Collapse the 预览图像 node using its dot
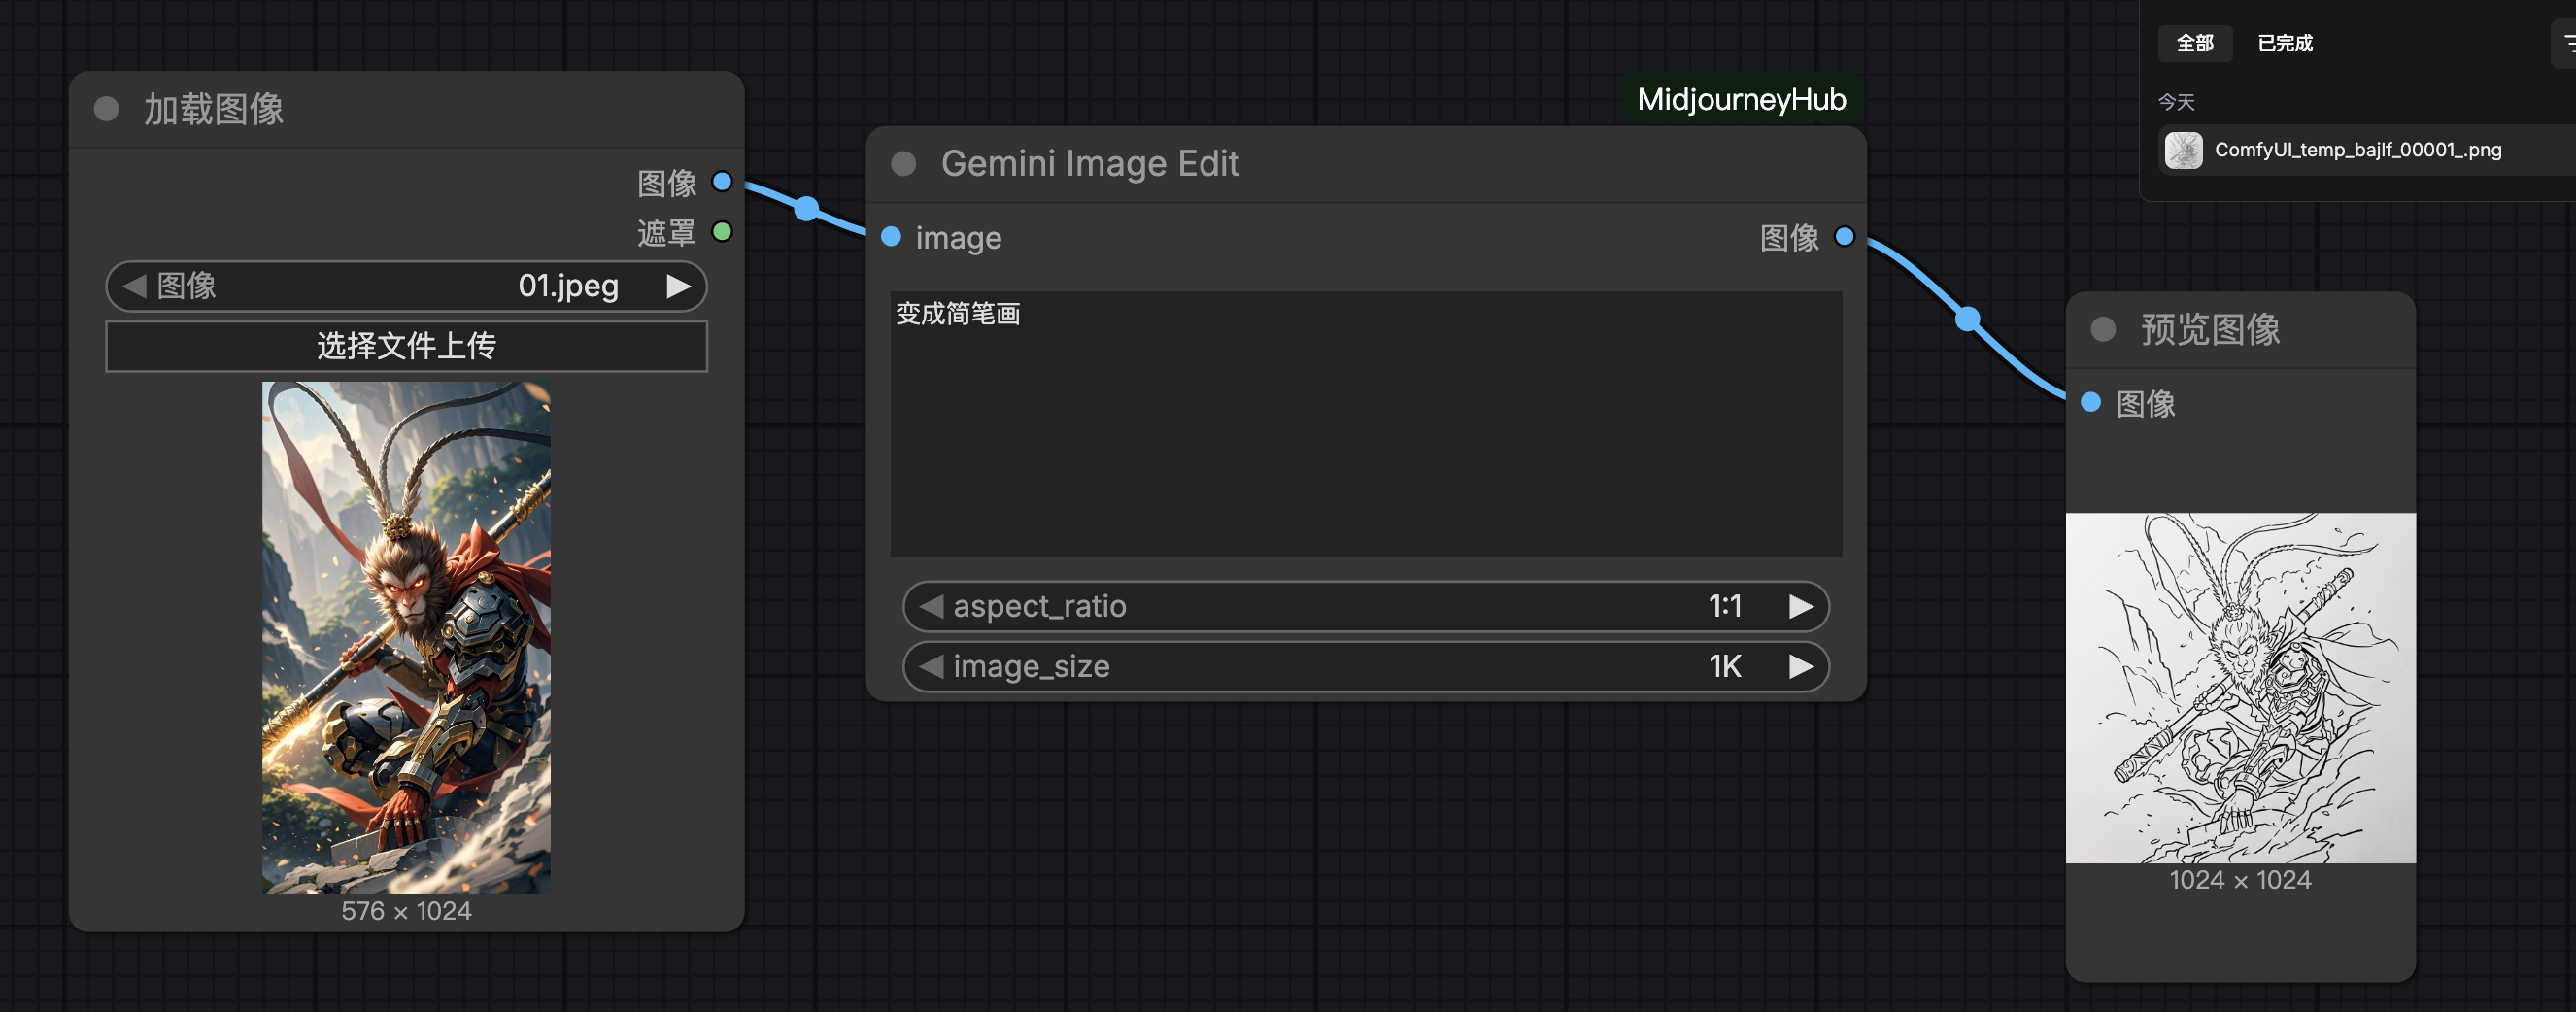Viewport: 2576px width, 1012px height. click(2103, 330)
